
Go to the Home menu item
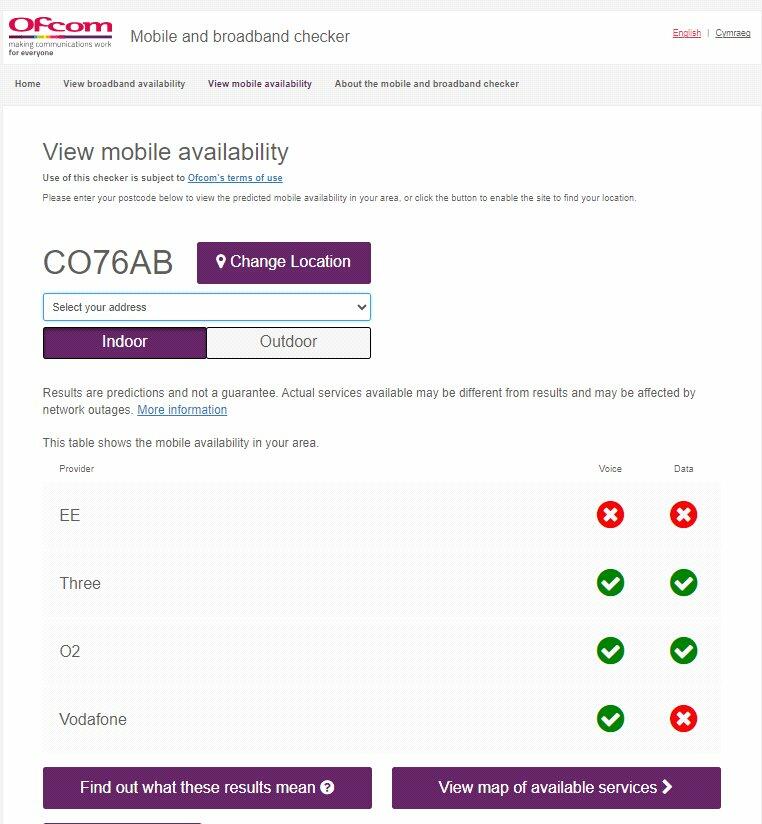[x=28, y=84]
